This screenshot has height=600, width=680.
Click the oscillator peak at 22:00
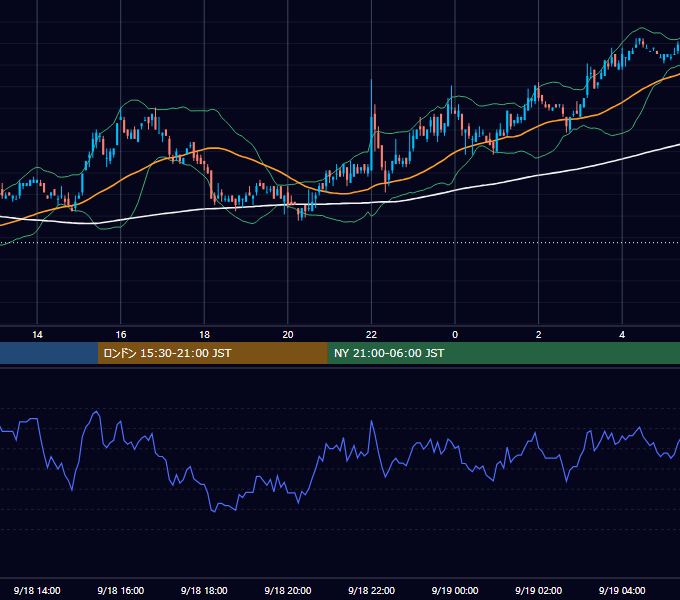[372, 421]
